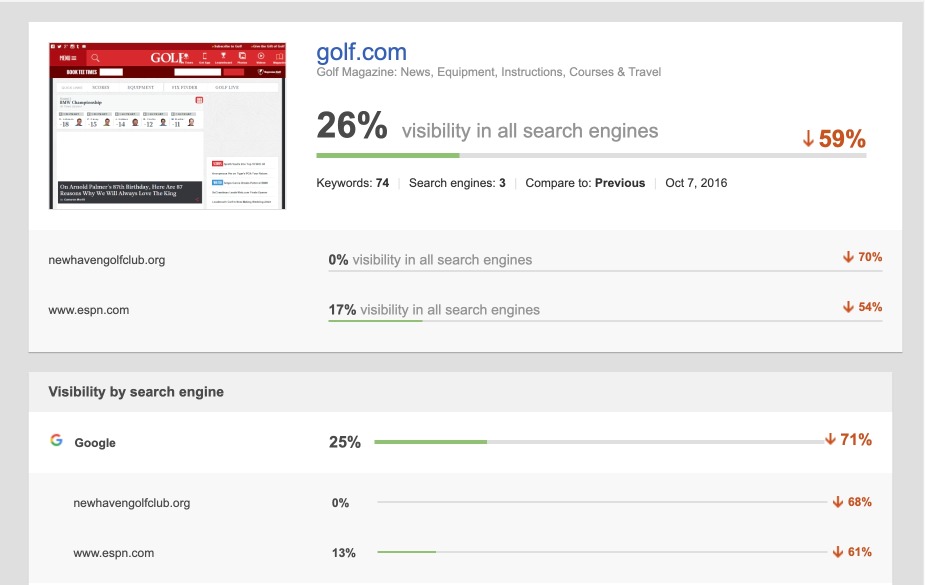This screenshot has width=925, height=585.
Task: Select newhavengolfclub.org under Google section
Action: [x=132, y=503]
